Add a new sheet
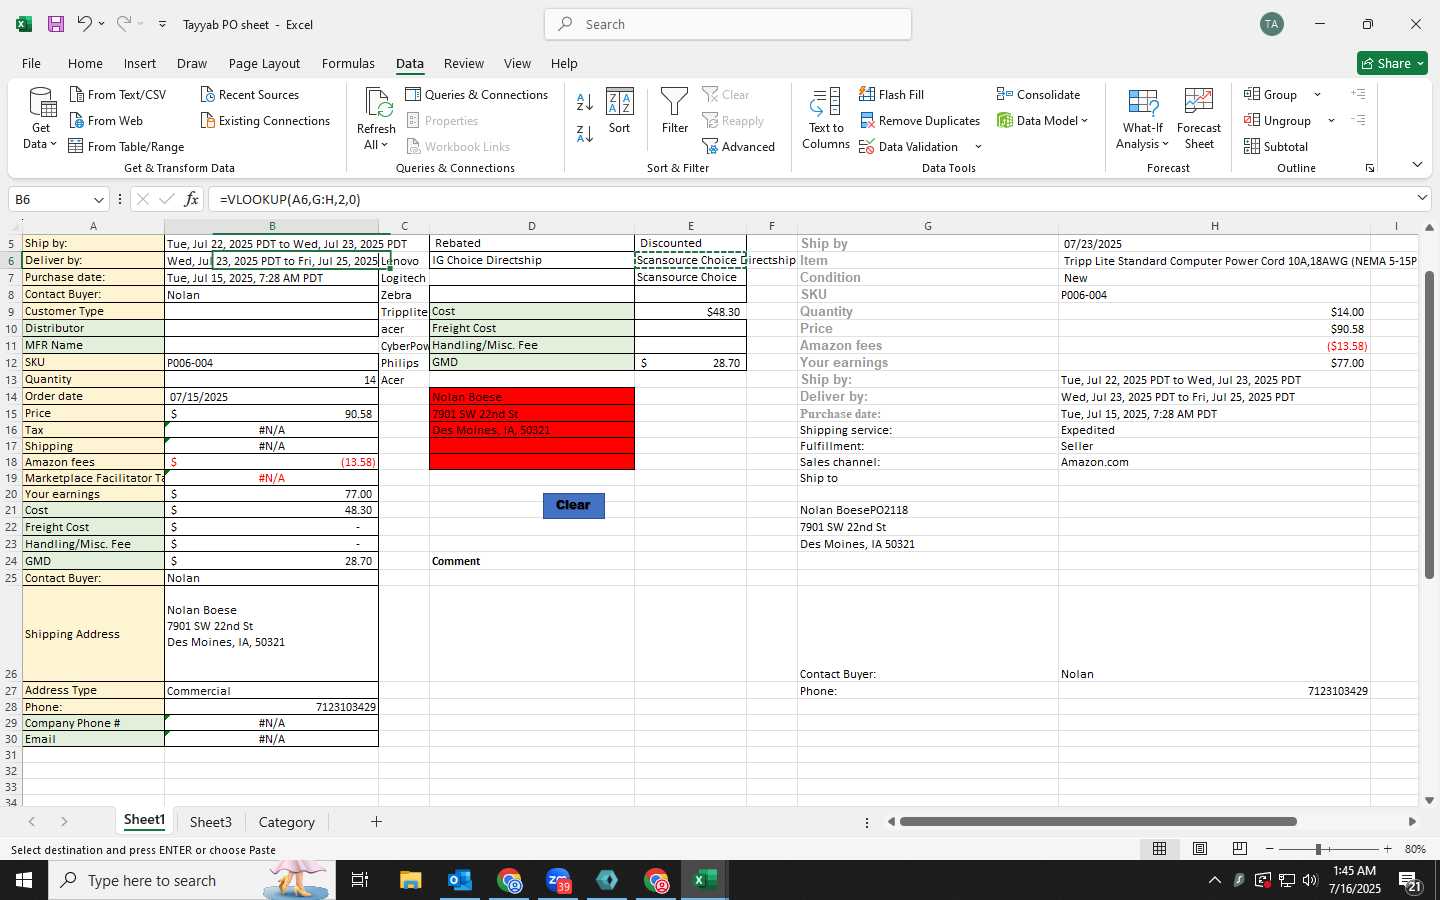The width and height of the screenshot is (1440, 900). pyautogui.click(x=376, y=822)
